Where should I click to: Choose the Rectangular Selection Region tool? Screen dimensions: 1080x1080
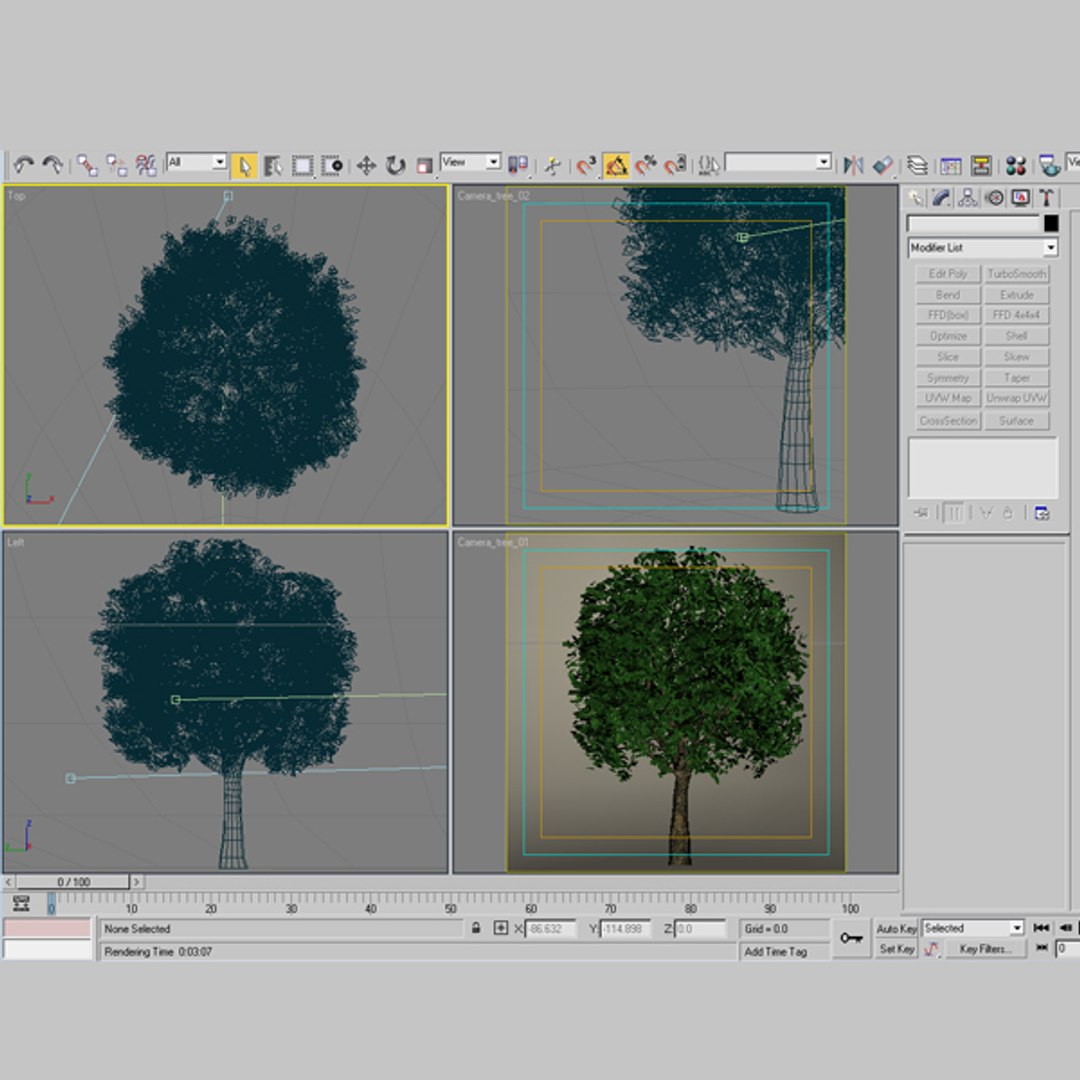pos(302,165)
